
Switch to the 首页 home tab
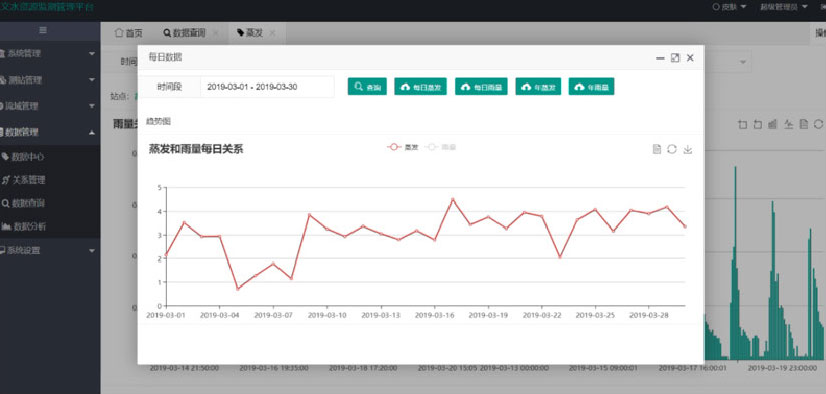click(x=129, y=33)
